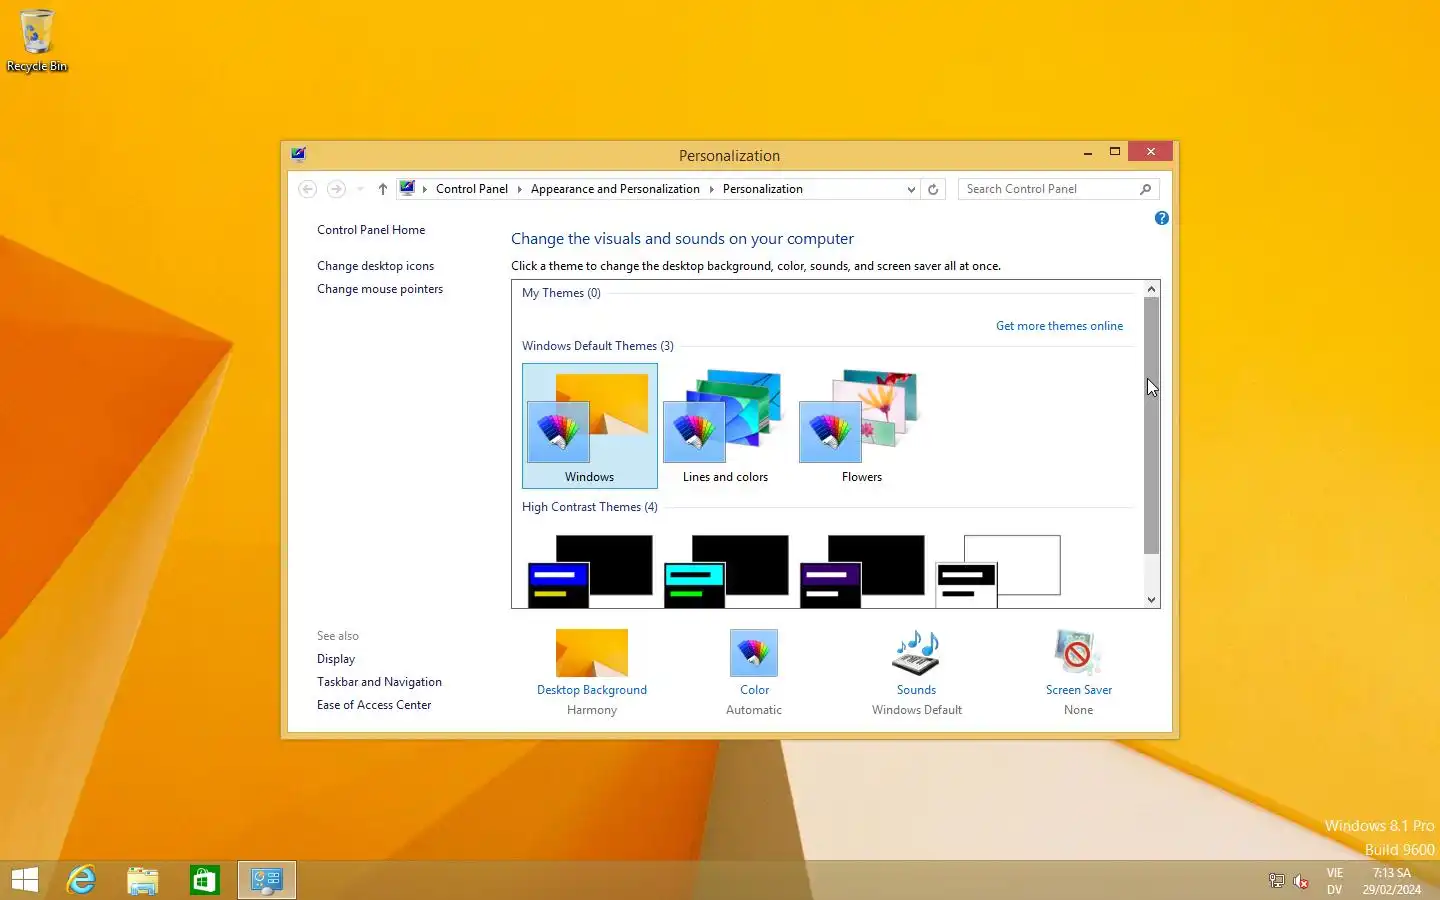Image resolution: width=1440 pixels, height=900 pixels.
Task: Select the Lines and colors theme
Action: coord(726,426)
